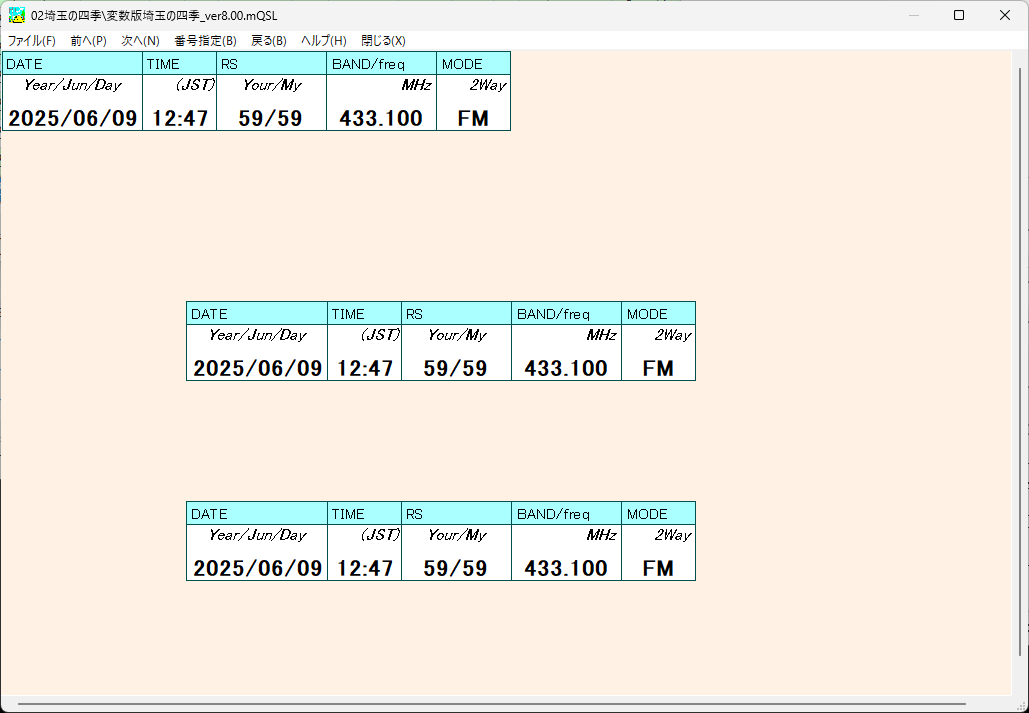This screenshot has width=1029, height=713.
Task: Select the 2025/06/09 date in the lowest table
Action: (x=258, y=568)
